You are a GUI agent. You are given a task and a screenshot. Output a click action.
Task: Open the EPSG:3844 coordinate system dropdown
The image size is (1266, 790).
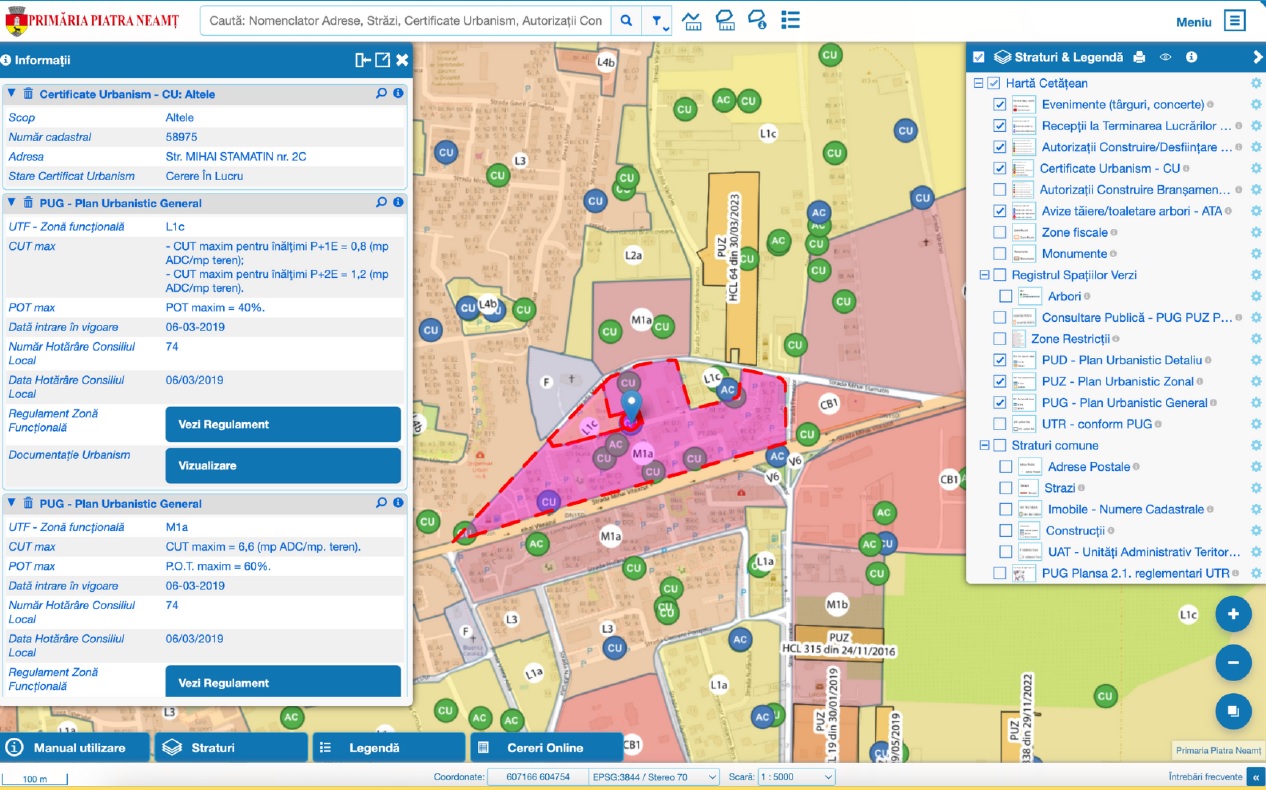pyautogui.click(x=652, y=777)
